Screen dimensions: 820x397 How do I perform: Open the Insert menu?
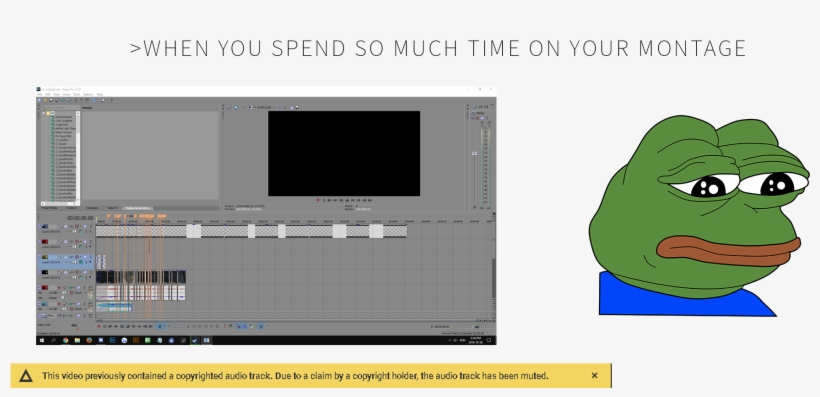pos(66,94)
